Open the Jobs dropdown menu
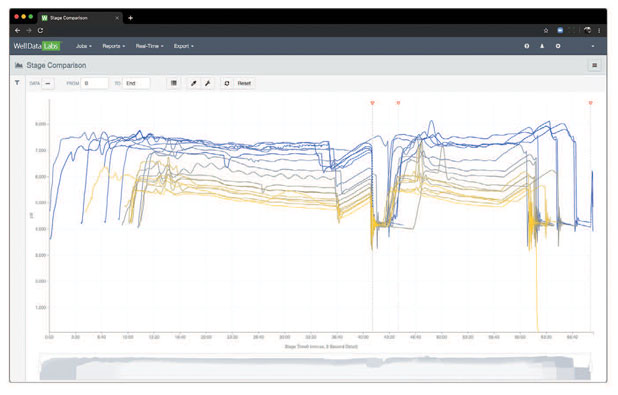 (84, 46)
